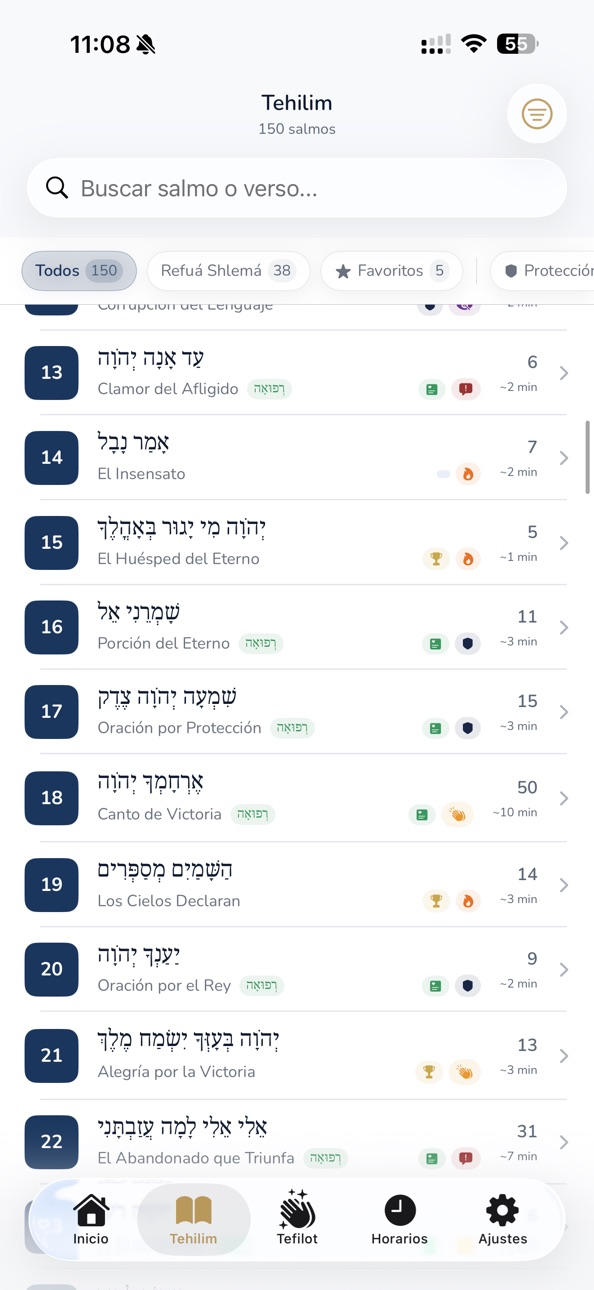Image resolution: width=594 pixels, height=1290 pixels.
Task: Tap the red alert icon on Psalm 13
Action: (x=465, y=389)
